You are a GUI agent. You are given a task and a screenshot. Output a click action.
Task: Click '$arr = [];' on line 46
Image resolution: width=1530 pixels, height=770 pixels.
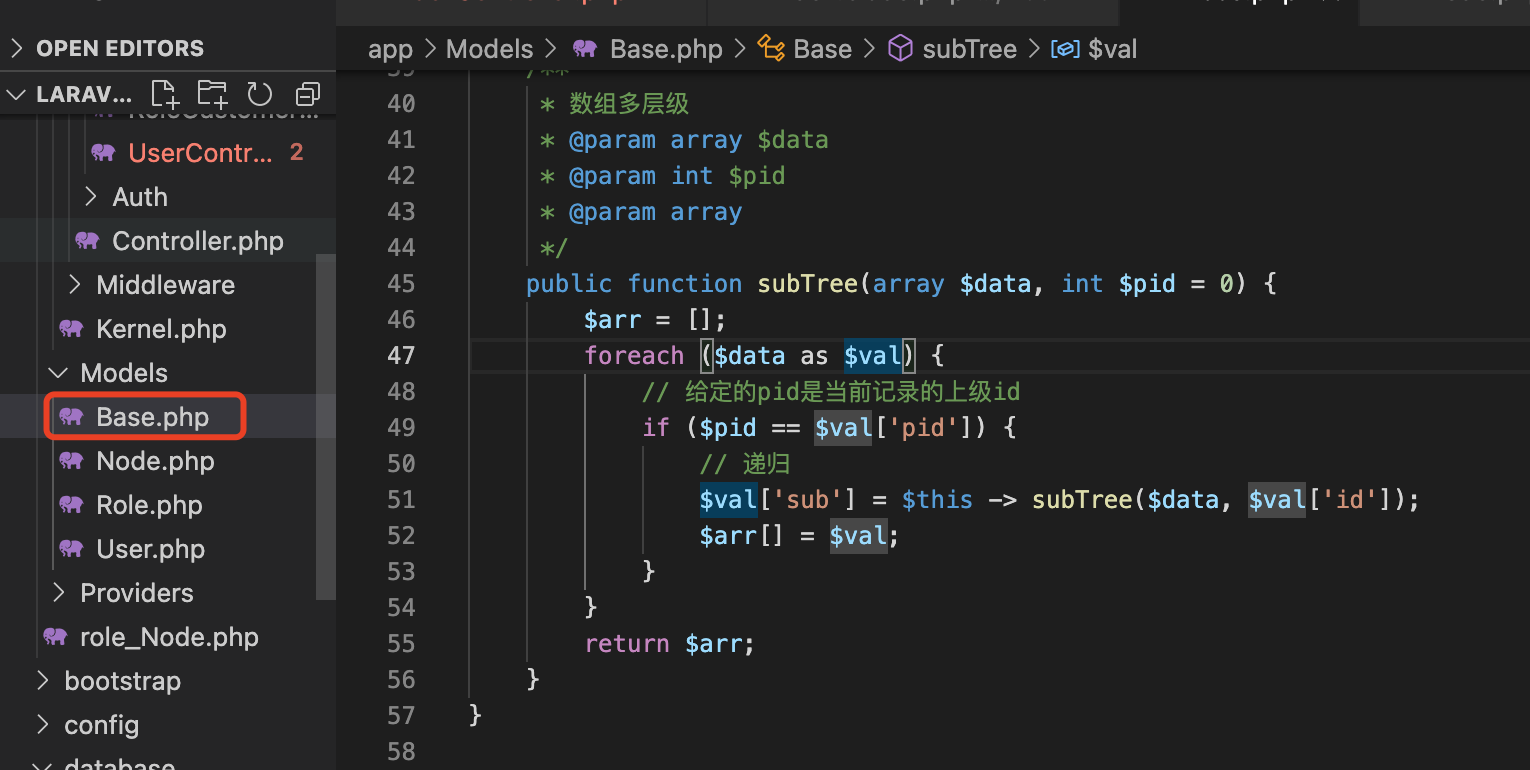point(655,320)
